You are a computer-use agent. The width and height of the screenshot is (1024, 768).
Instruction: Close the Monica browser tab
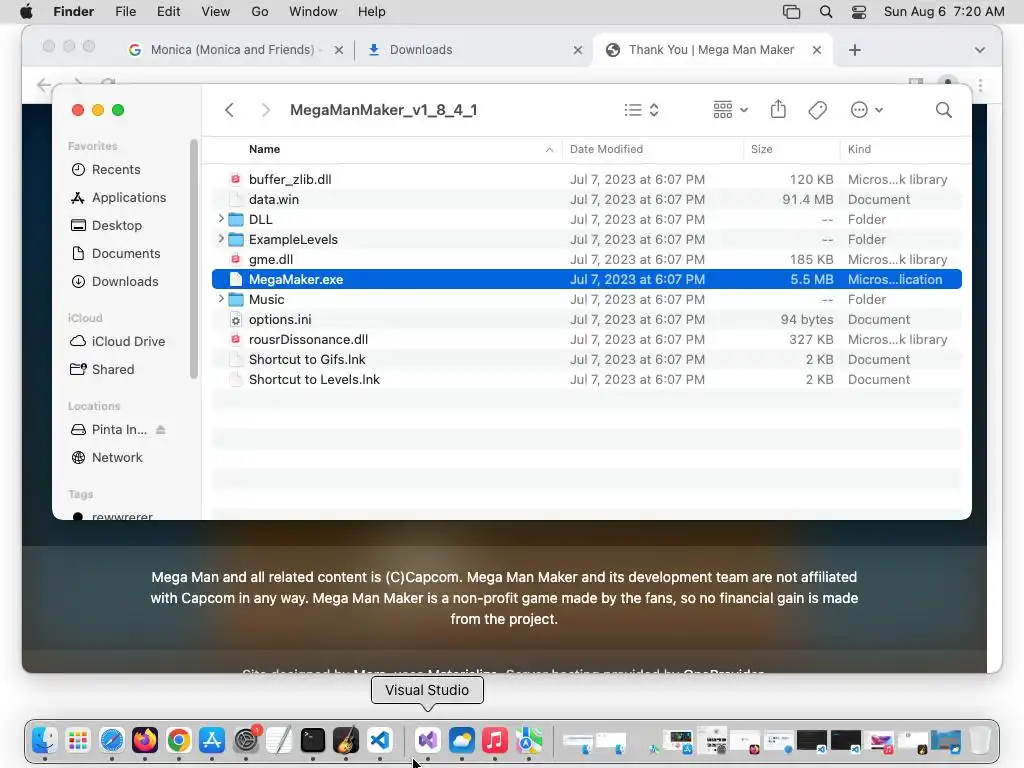tap(338, 50)
